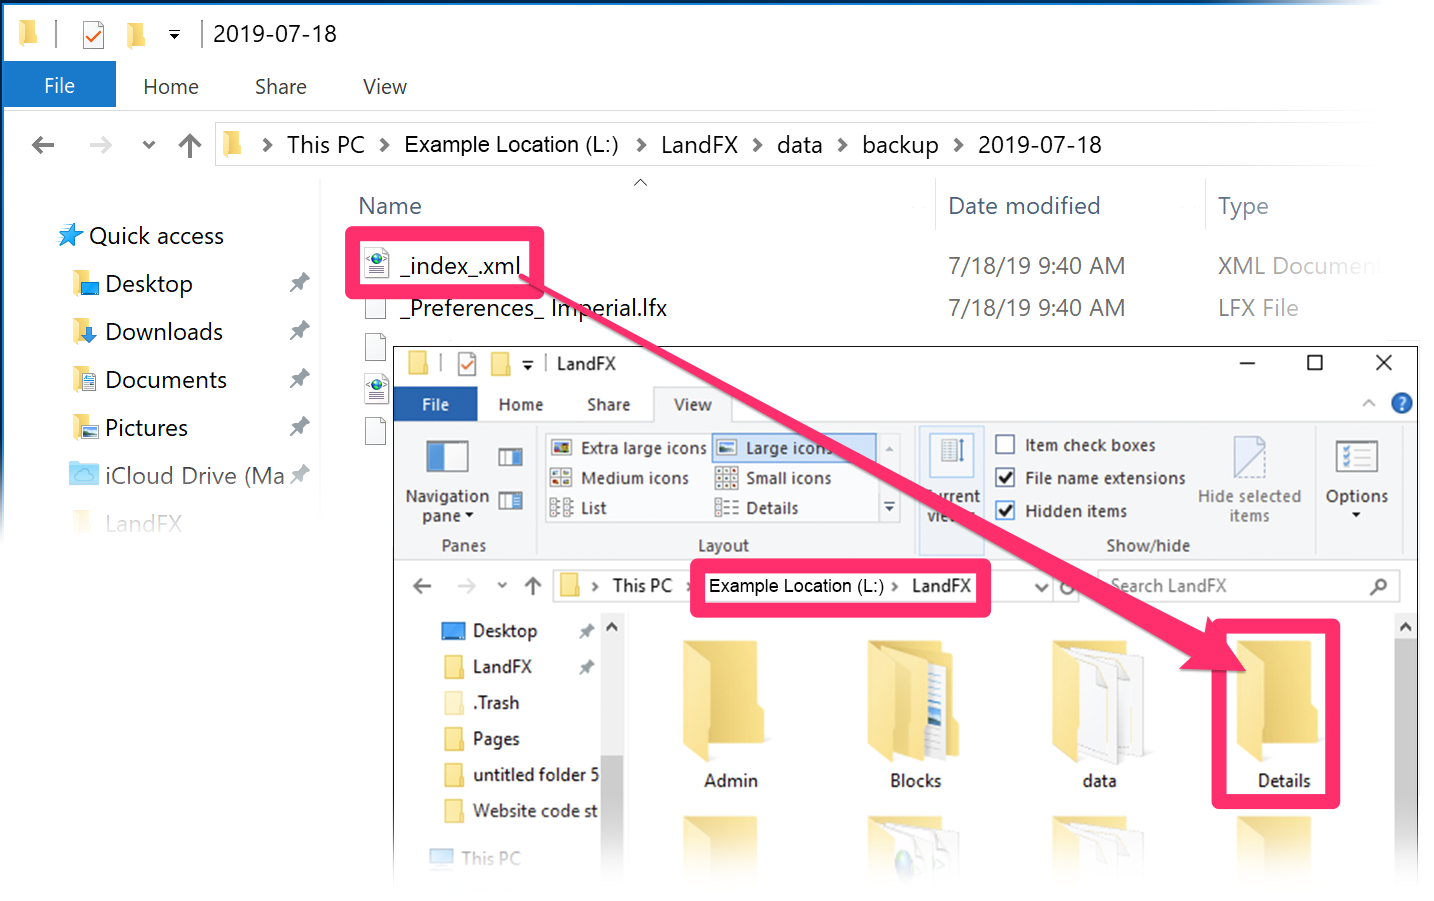Open the Options button in ribbon
Screen dimensions: 1434x901
(x=1356, y=480)
